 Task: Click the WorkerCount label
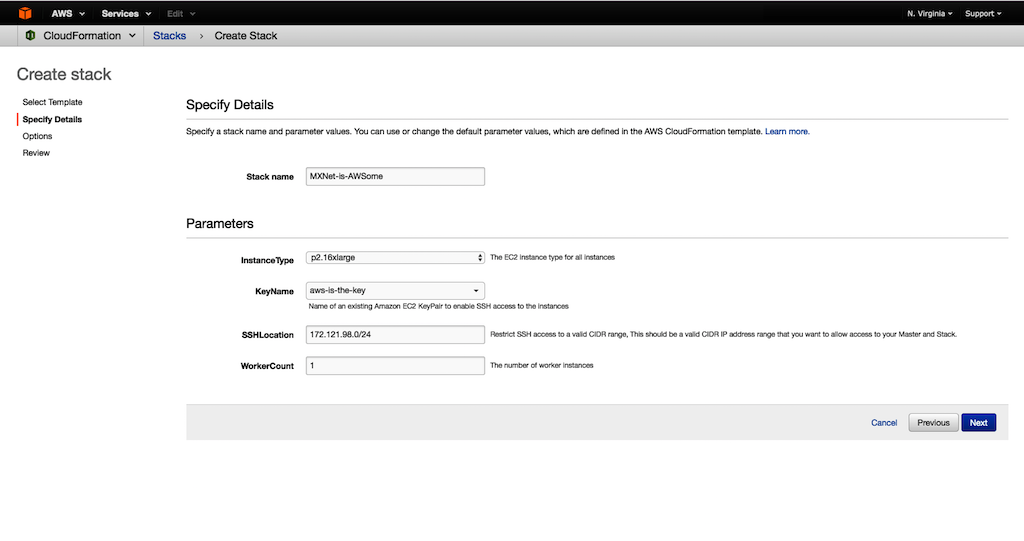267,366
